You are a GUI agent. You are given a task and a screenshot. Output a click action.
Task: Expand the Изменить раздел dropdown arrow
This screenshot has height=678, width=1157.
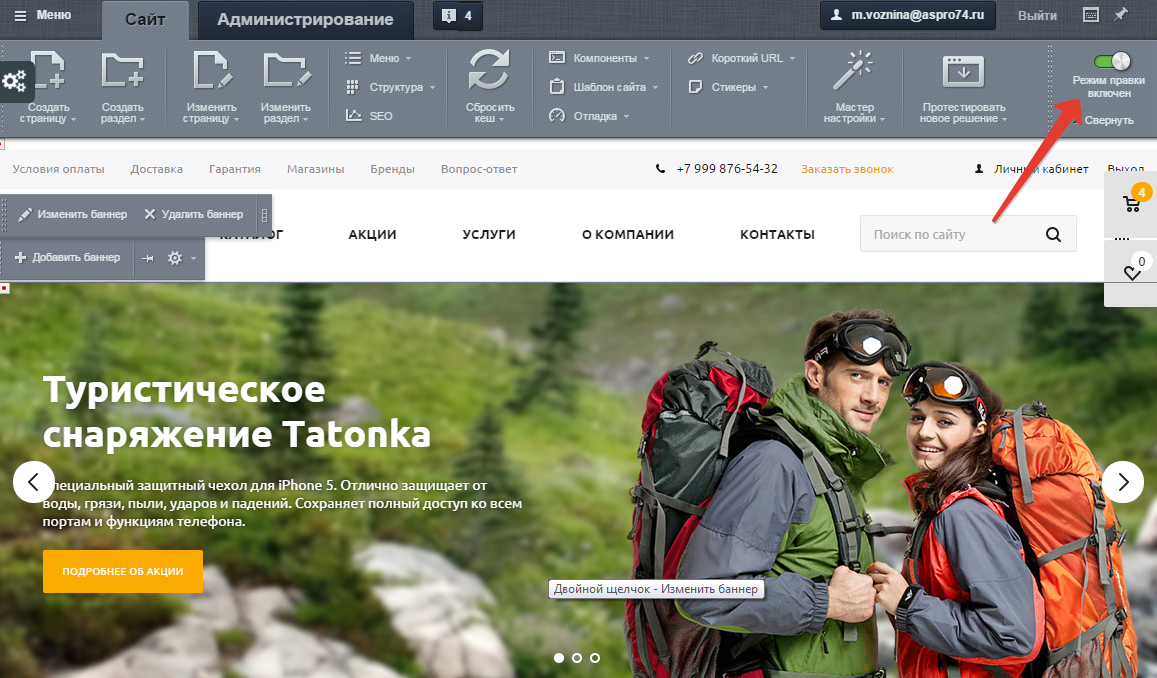307,120
